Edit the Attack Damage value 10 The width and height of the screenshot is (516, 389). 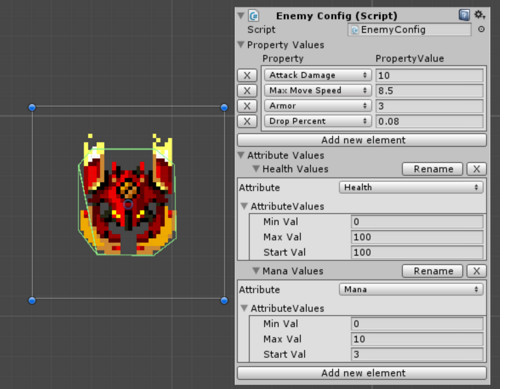point(430,75)
